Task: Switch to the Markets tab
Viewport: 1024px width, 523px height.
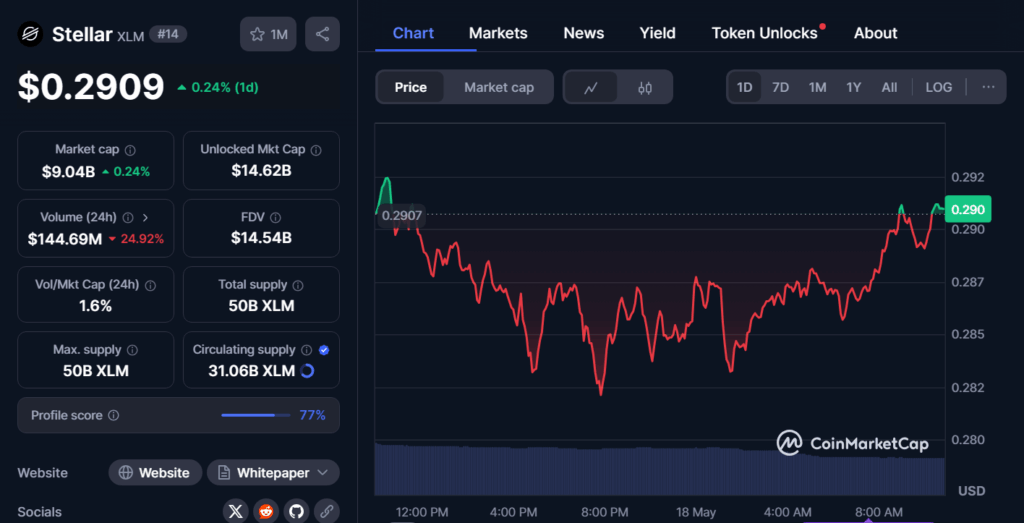Action: (498, 33)
